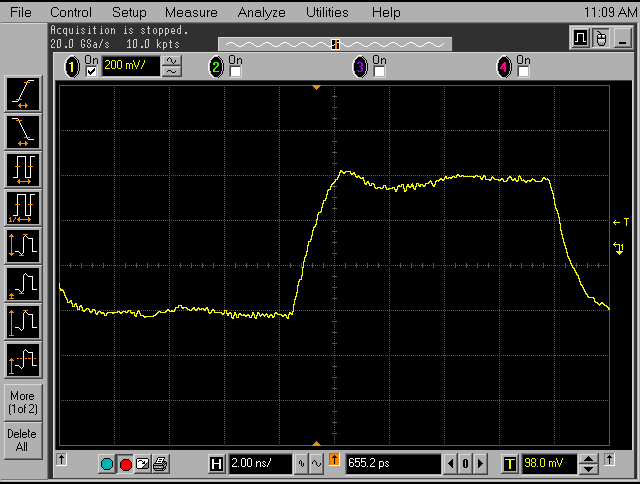This screenshot has width=640, height=484.
Task: Click More (1of2) measurements button
Action: click(x=22, y=402)
